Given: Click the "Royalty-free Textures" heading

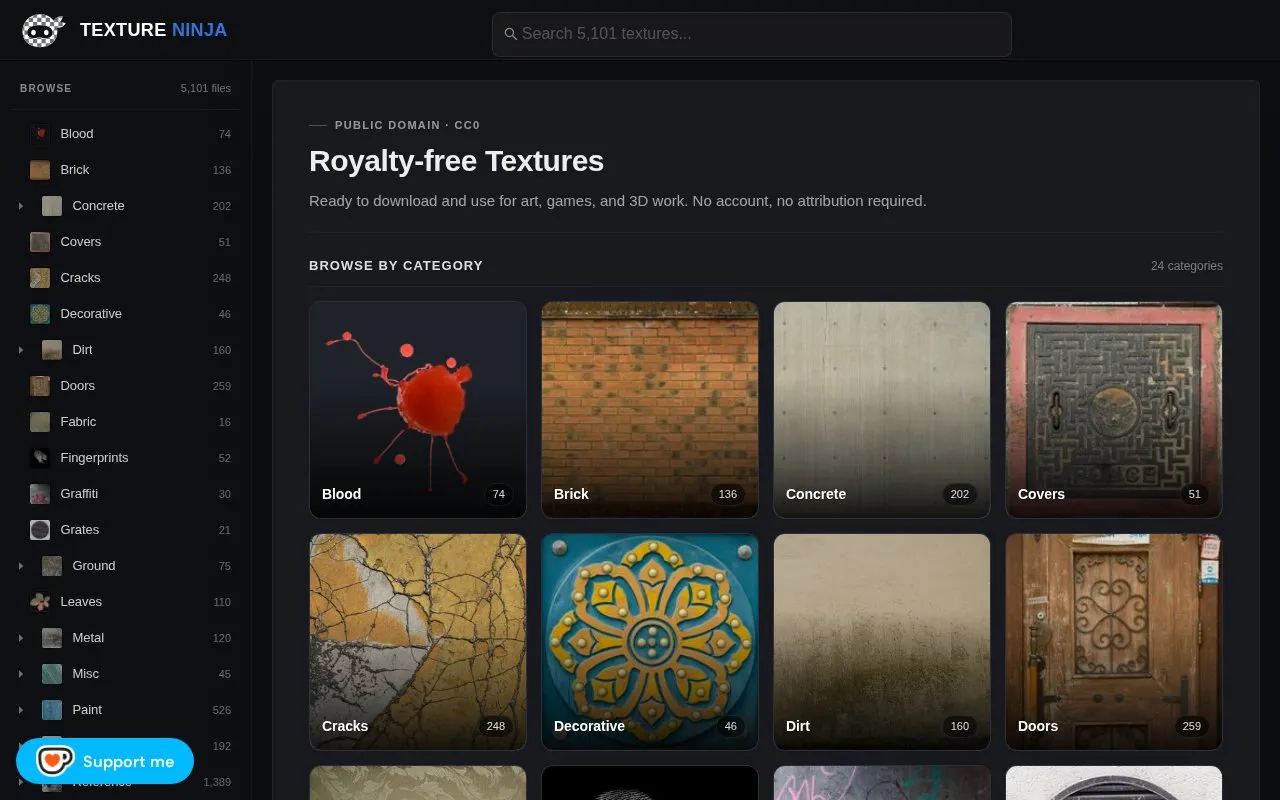Looking at the screenshot, I should [x=456, y=161].
